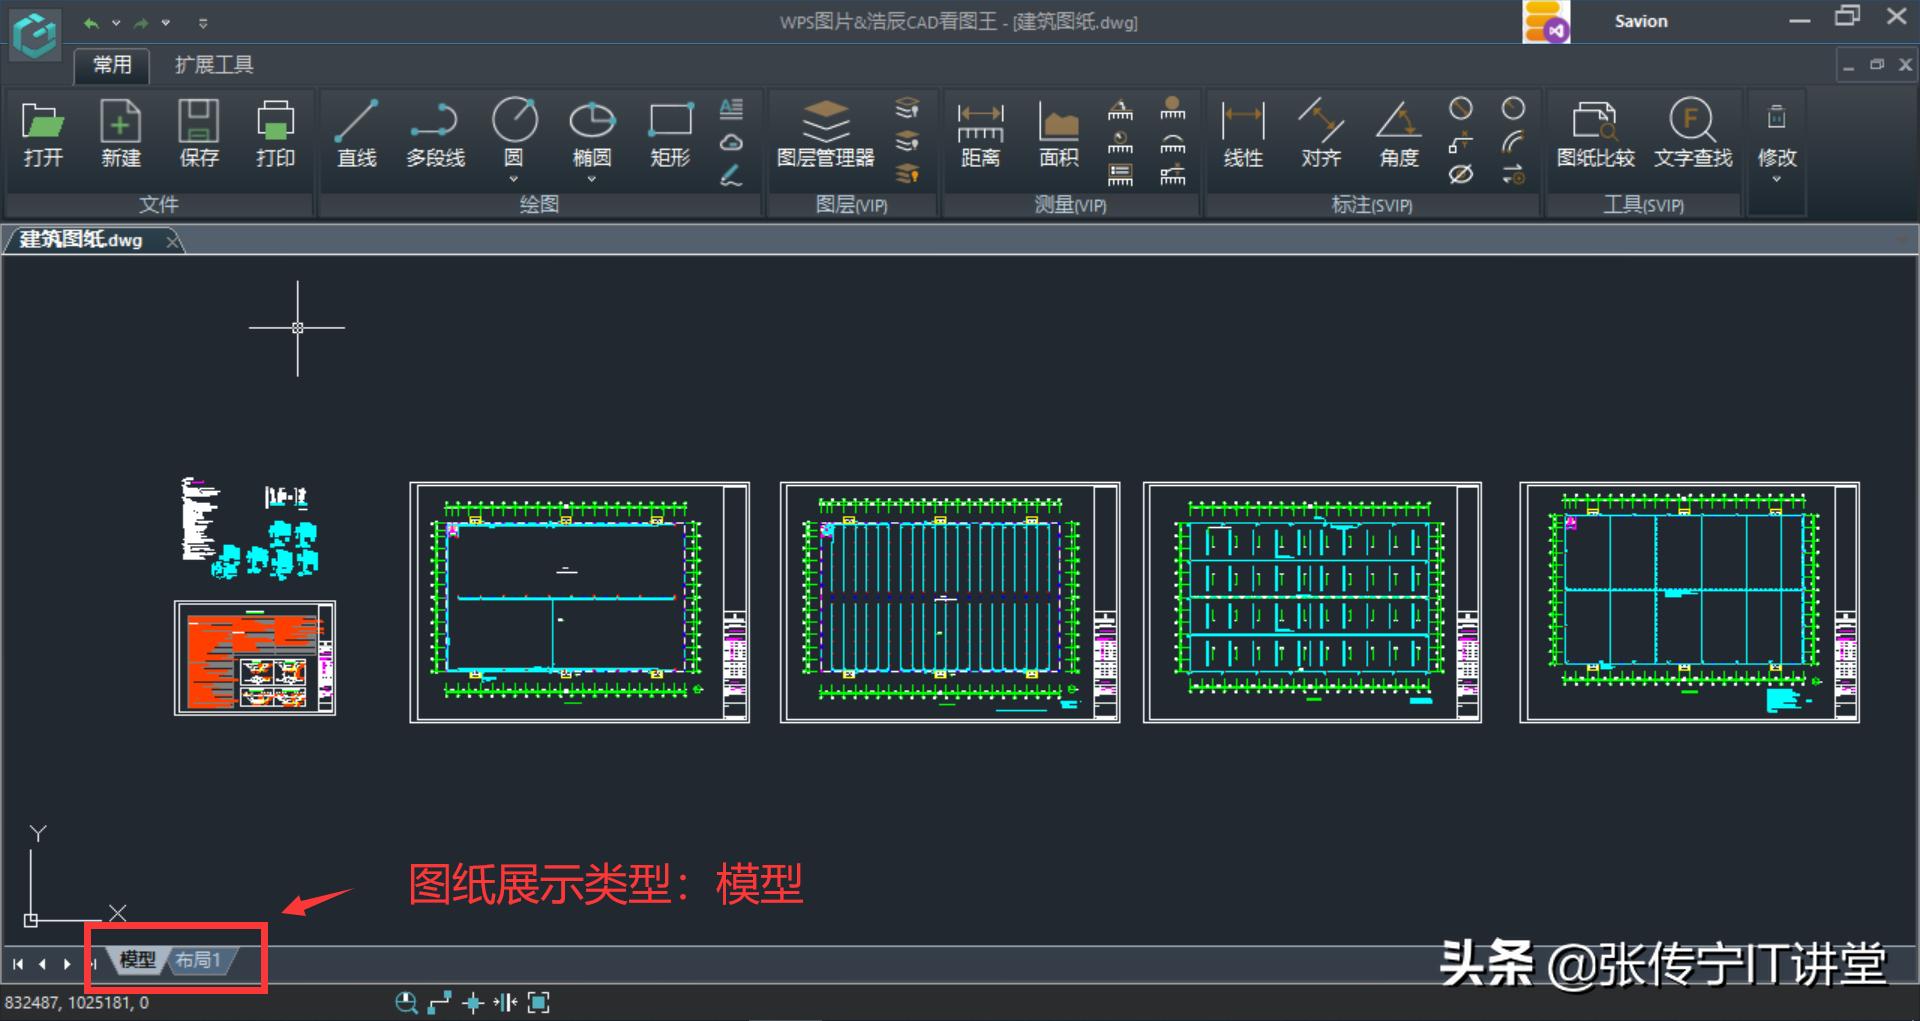The height and width of the screenshot is (1021, 1920).
Task: Activate the Distance measurement tool
Action: (981, 135)
